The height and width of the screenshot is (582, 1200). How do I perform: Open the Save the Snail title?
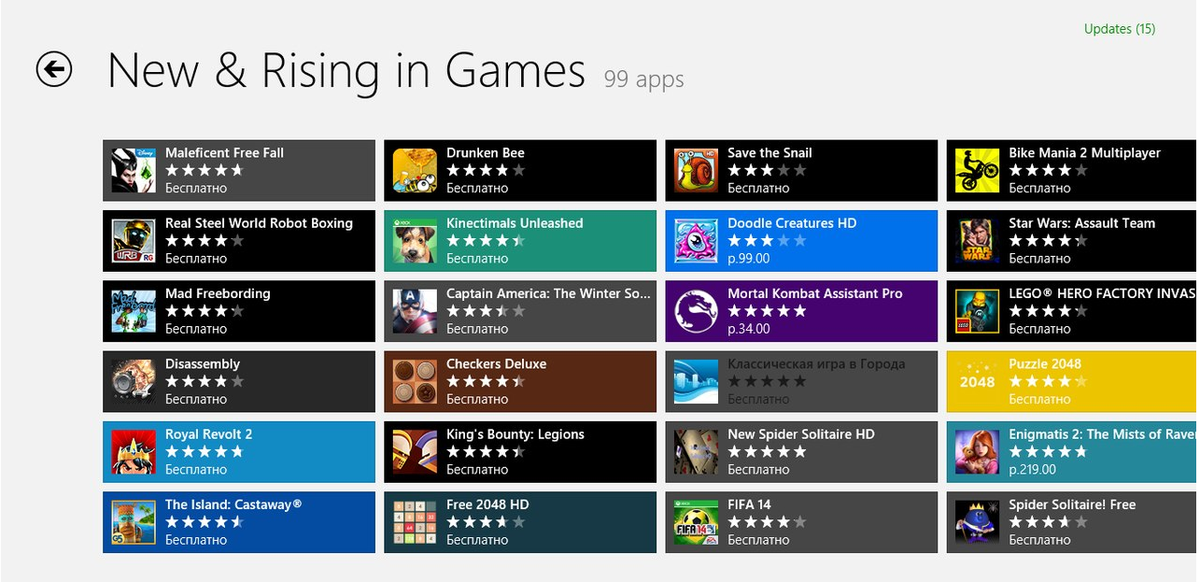pos(769,153)
